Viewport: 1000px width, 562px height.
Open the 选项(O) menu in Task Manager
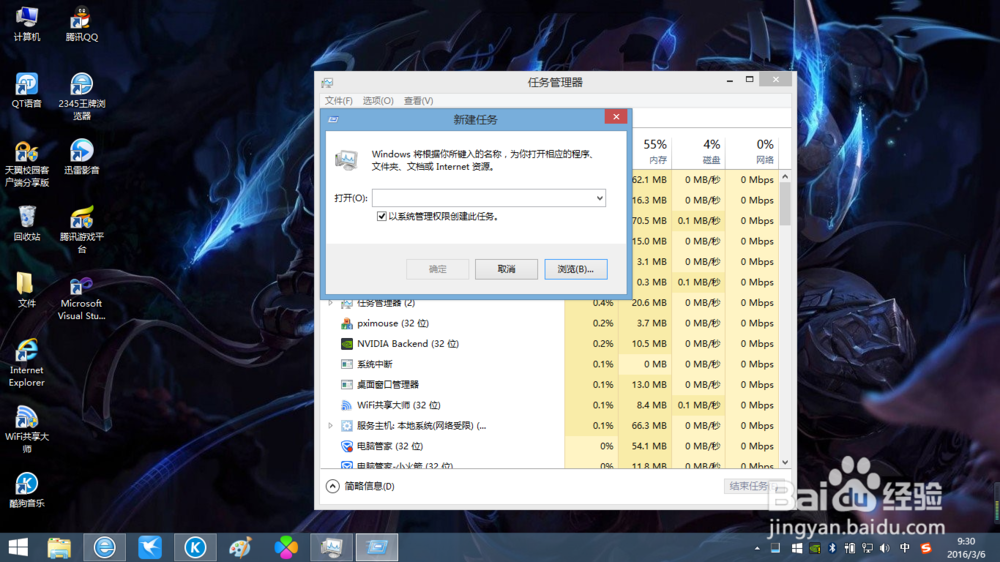pos(378,101)
